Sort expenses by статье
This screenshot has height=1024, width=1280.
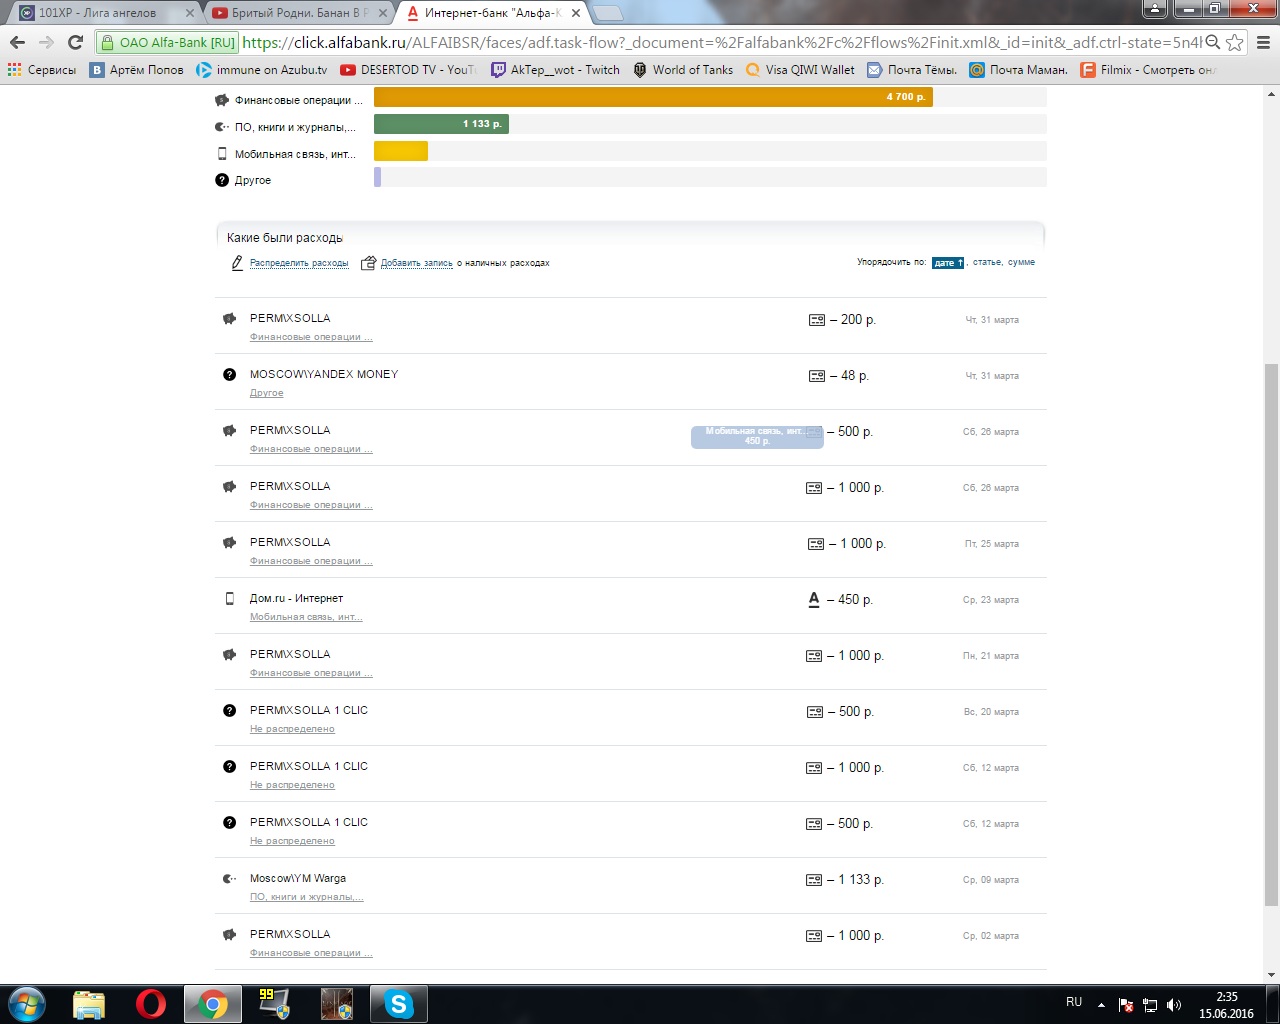click(987, 262)
